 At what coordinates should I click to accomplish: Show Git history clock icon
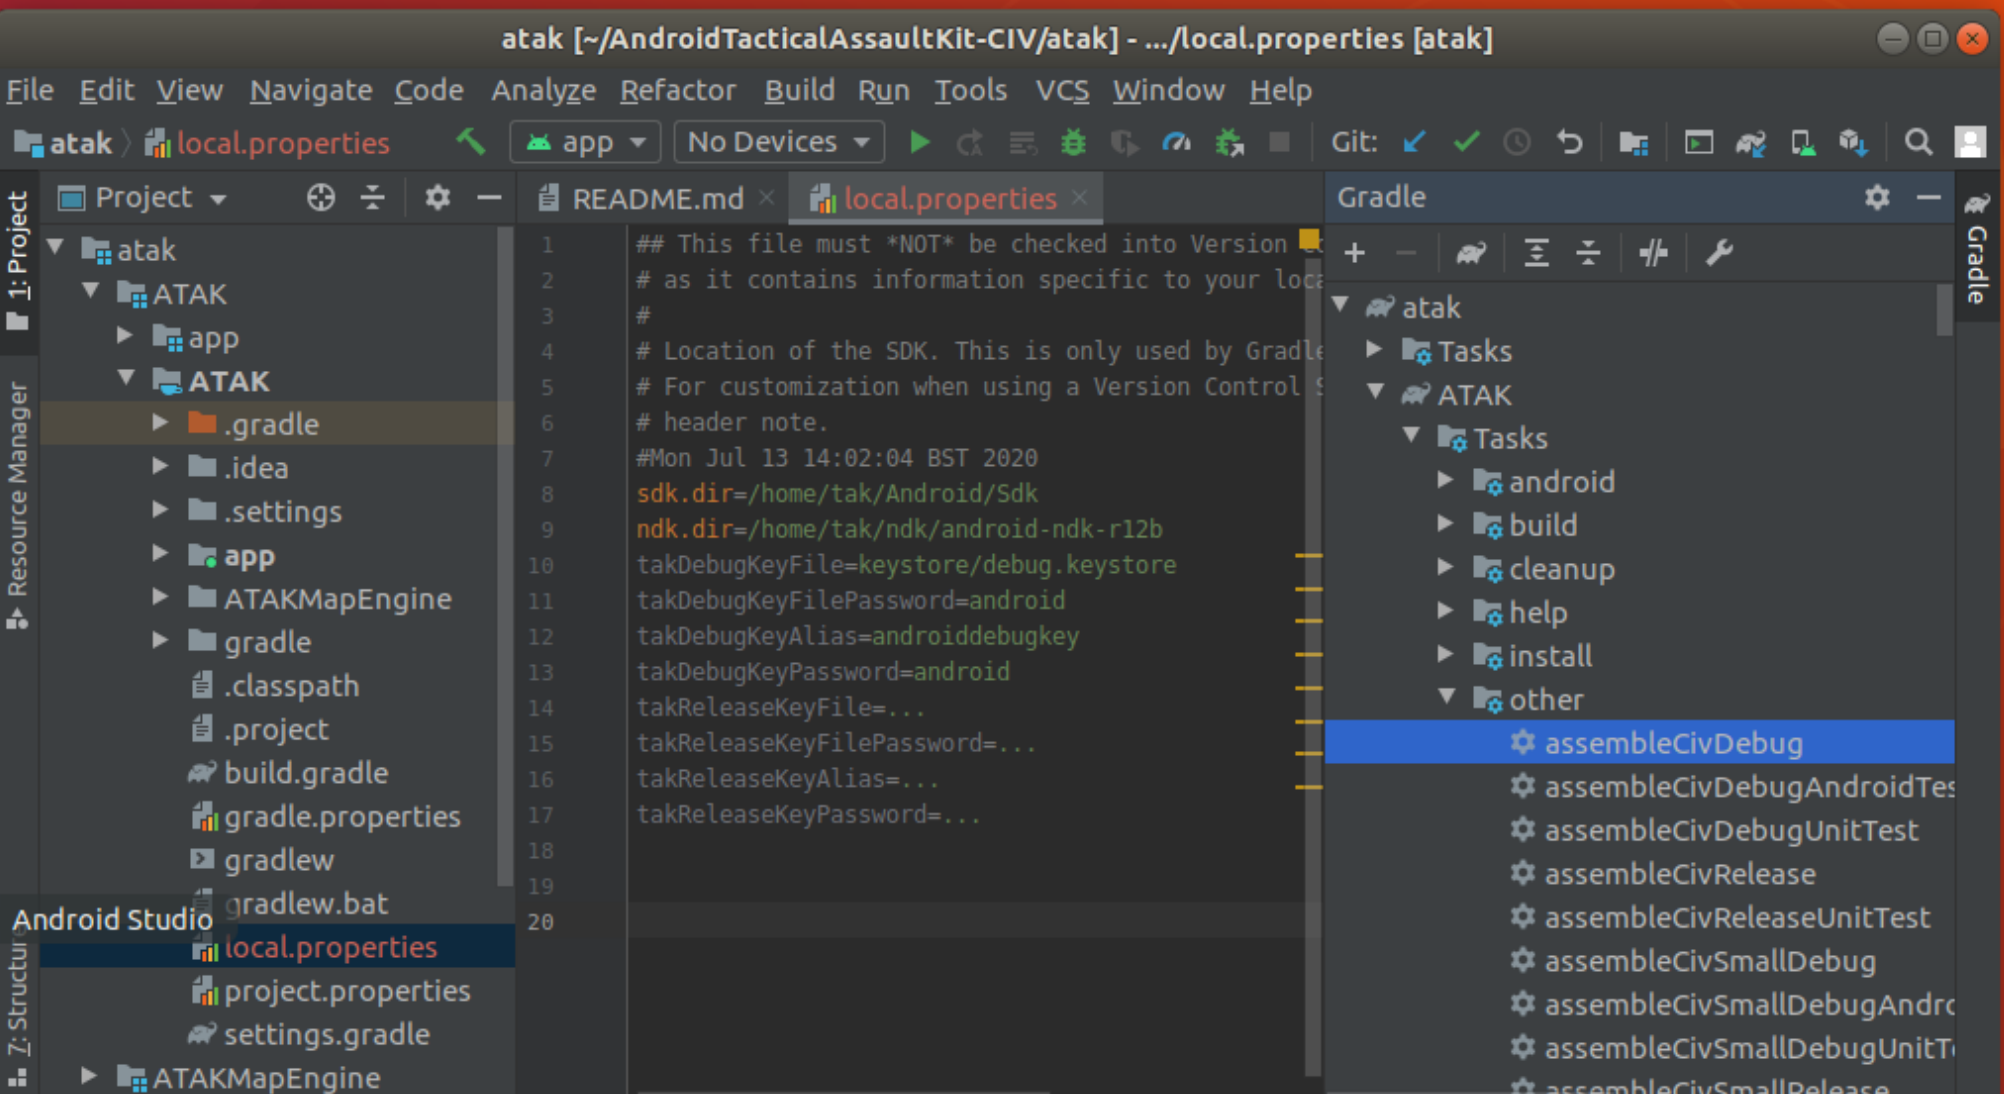pos(1517,142)
